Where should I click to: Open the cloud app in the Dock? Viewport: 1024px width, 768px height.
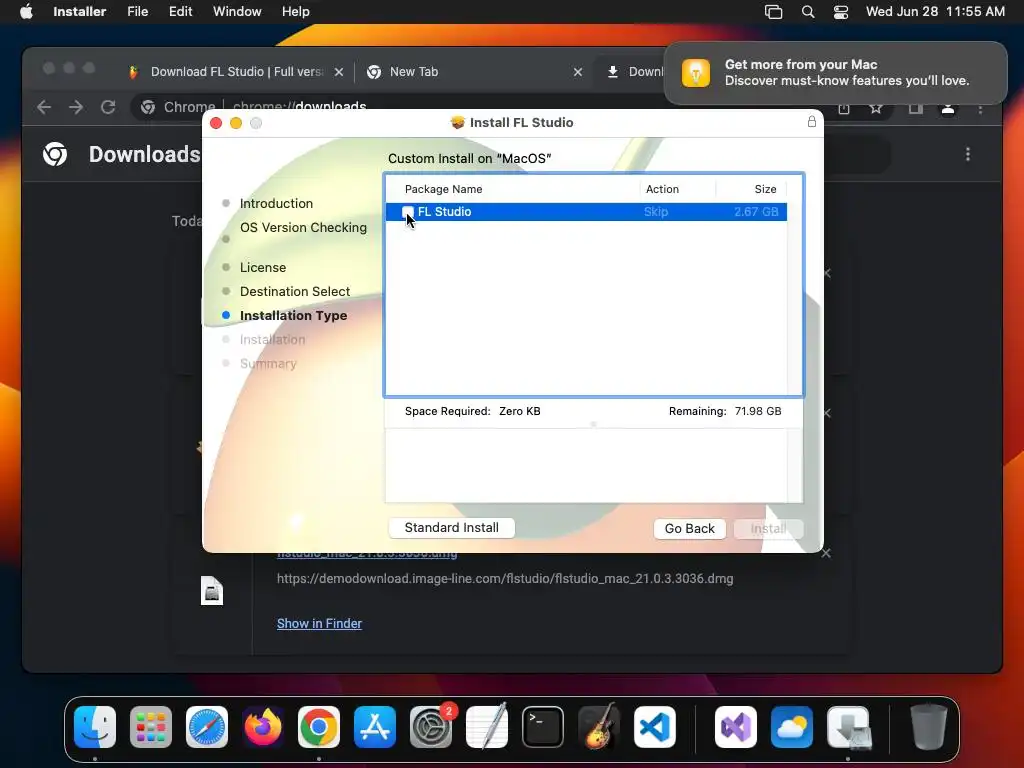792,727
